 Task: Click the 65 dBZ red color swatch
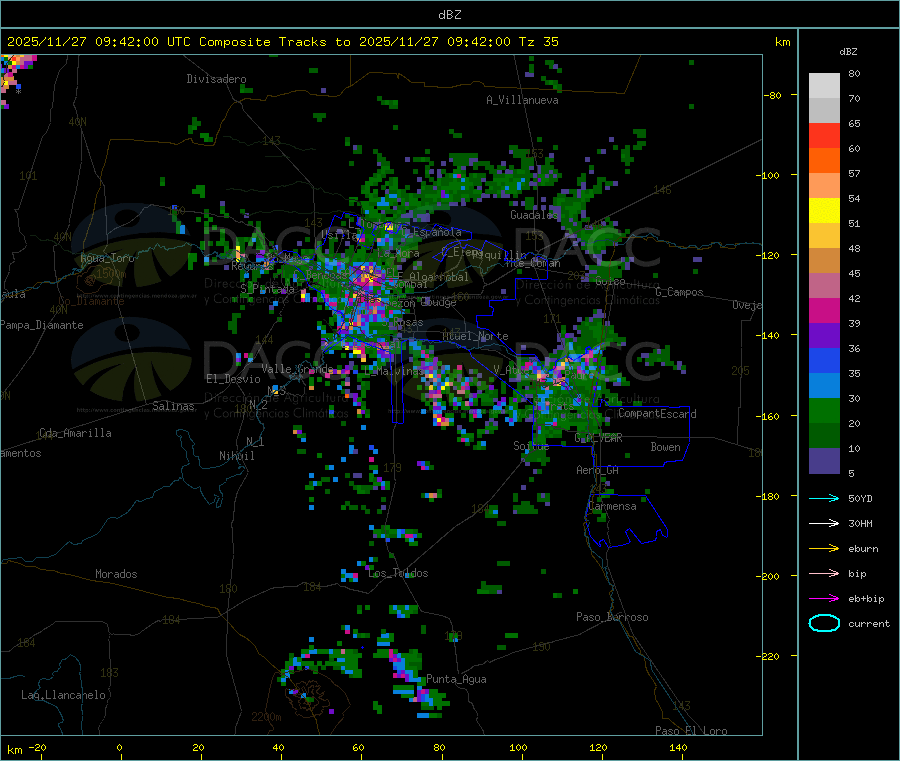pos(824,135)
